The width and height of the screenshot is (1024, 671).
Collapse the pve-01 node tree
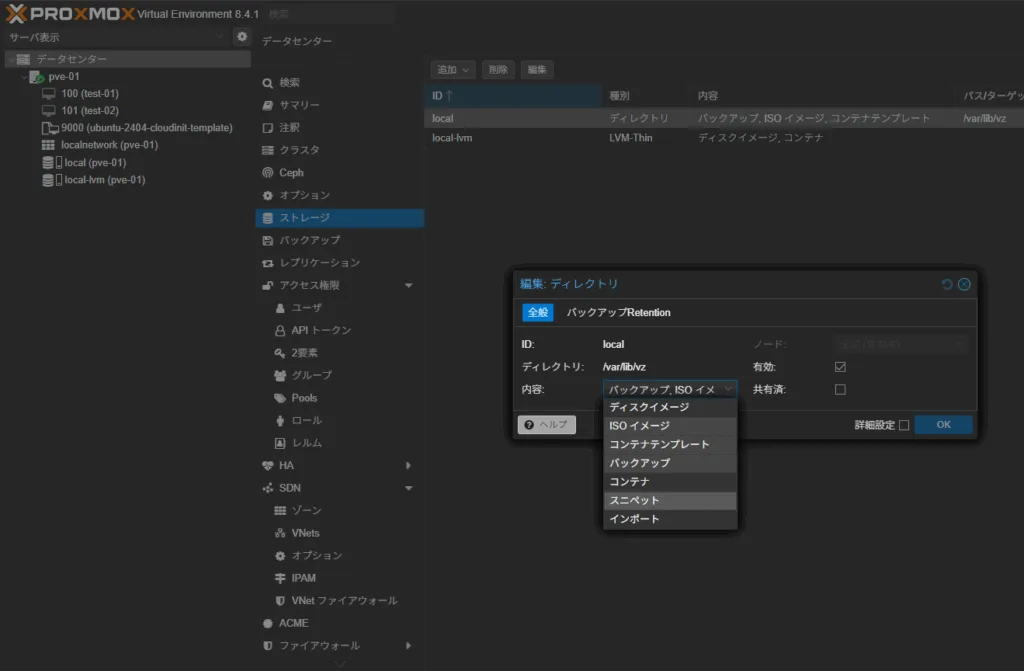click(24, 77)
